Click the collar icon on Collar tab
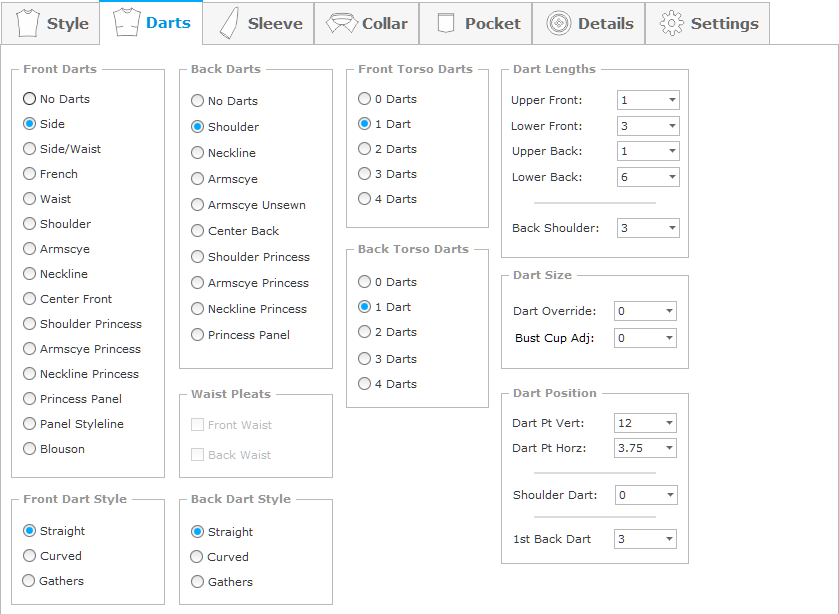839x614 pixels. [x=342, y=23]
